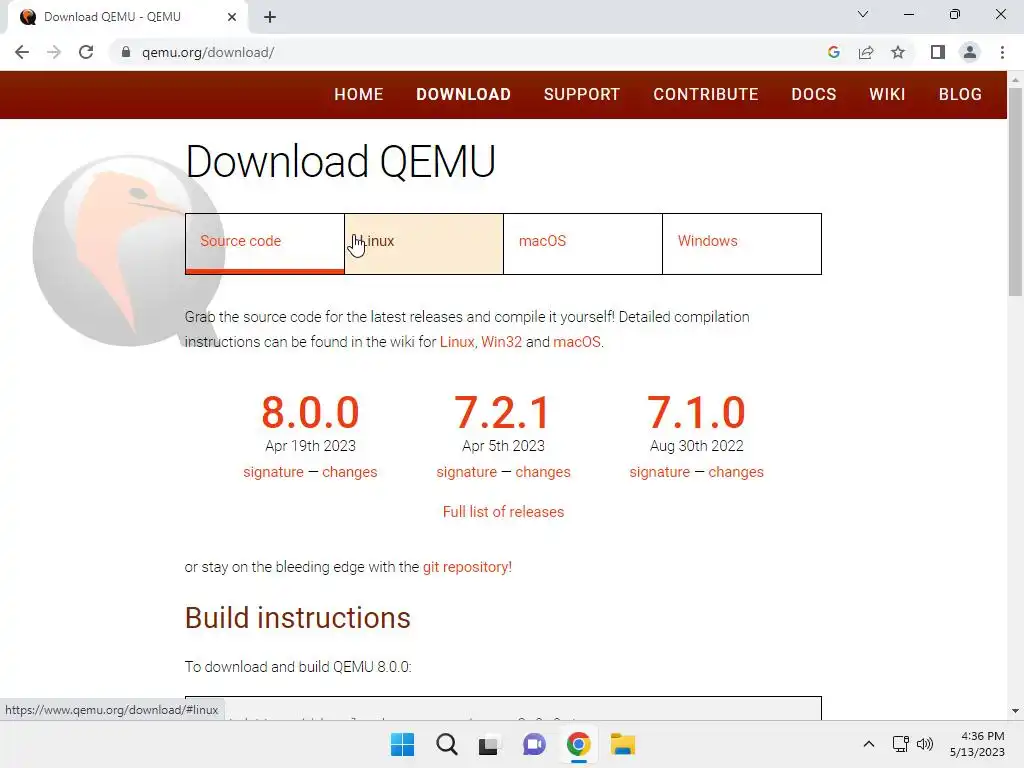Close the Download QEMU tab
1024x768 pixels.
point(232,17)
